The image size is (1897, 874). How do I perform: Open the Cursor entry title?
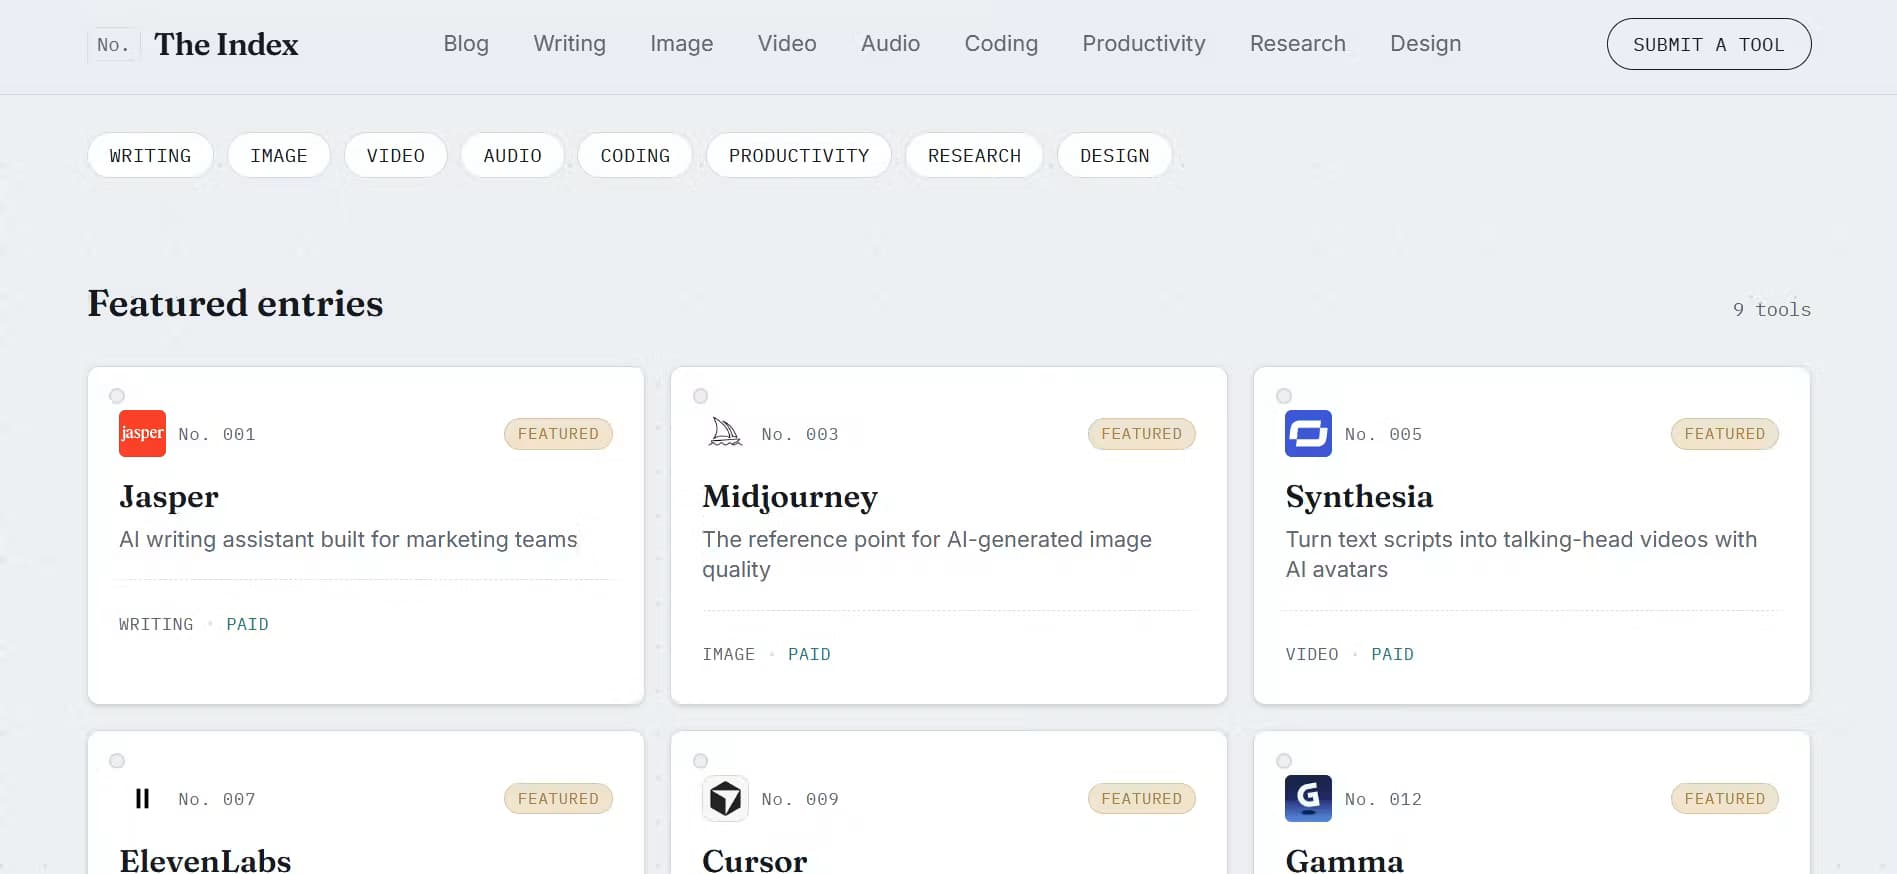tap(754, 860)
